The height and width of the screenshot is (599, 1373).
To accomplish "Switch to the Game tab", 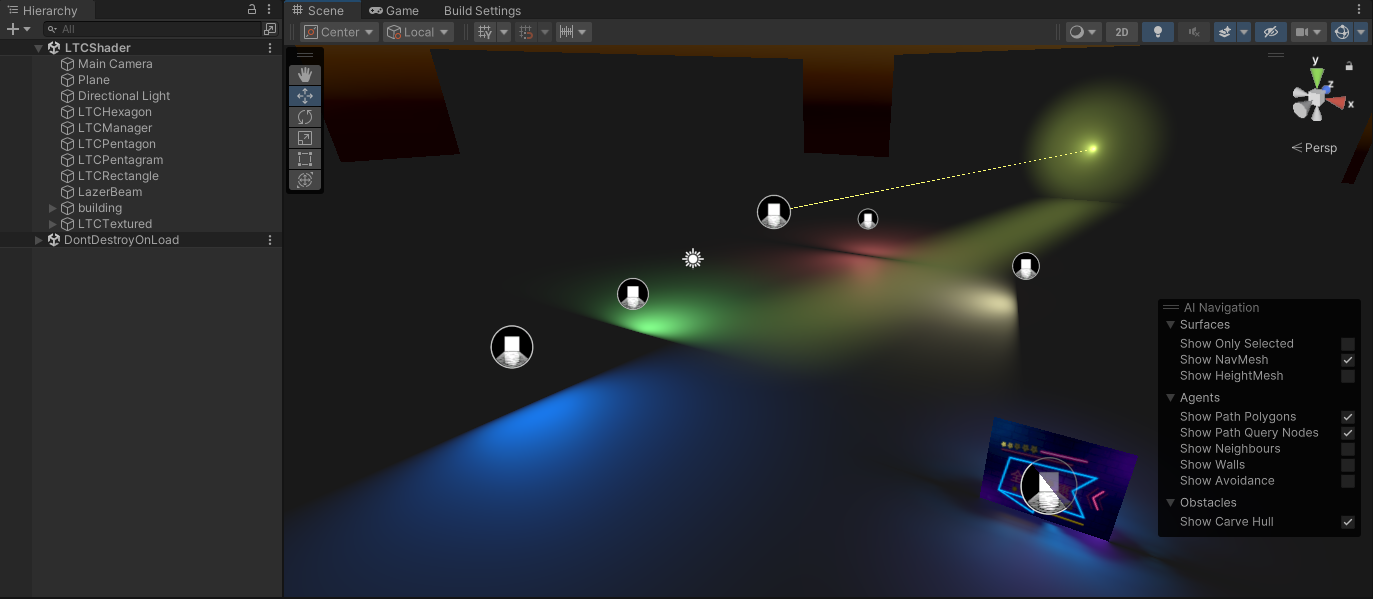I will click(394, 10).
